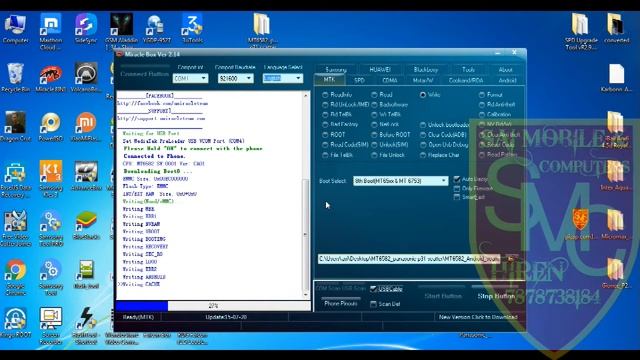Click the 'Connected to Phone.' log line
Image resolution: width=640 pixels, height=360 pixels.
pos(155,156)
